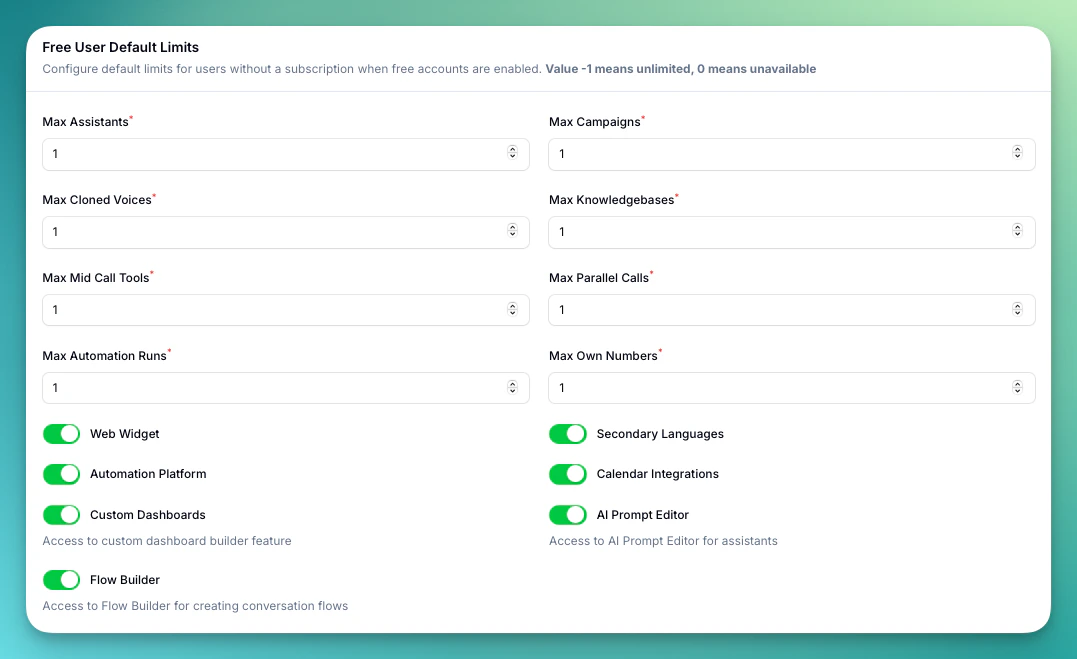
Task: Click the Max Parallel Calls label
Action: [599, 278]
